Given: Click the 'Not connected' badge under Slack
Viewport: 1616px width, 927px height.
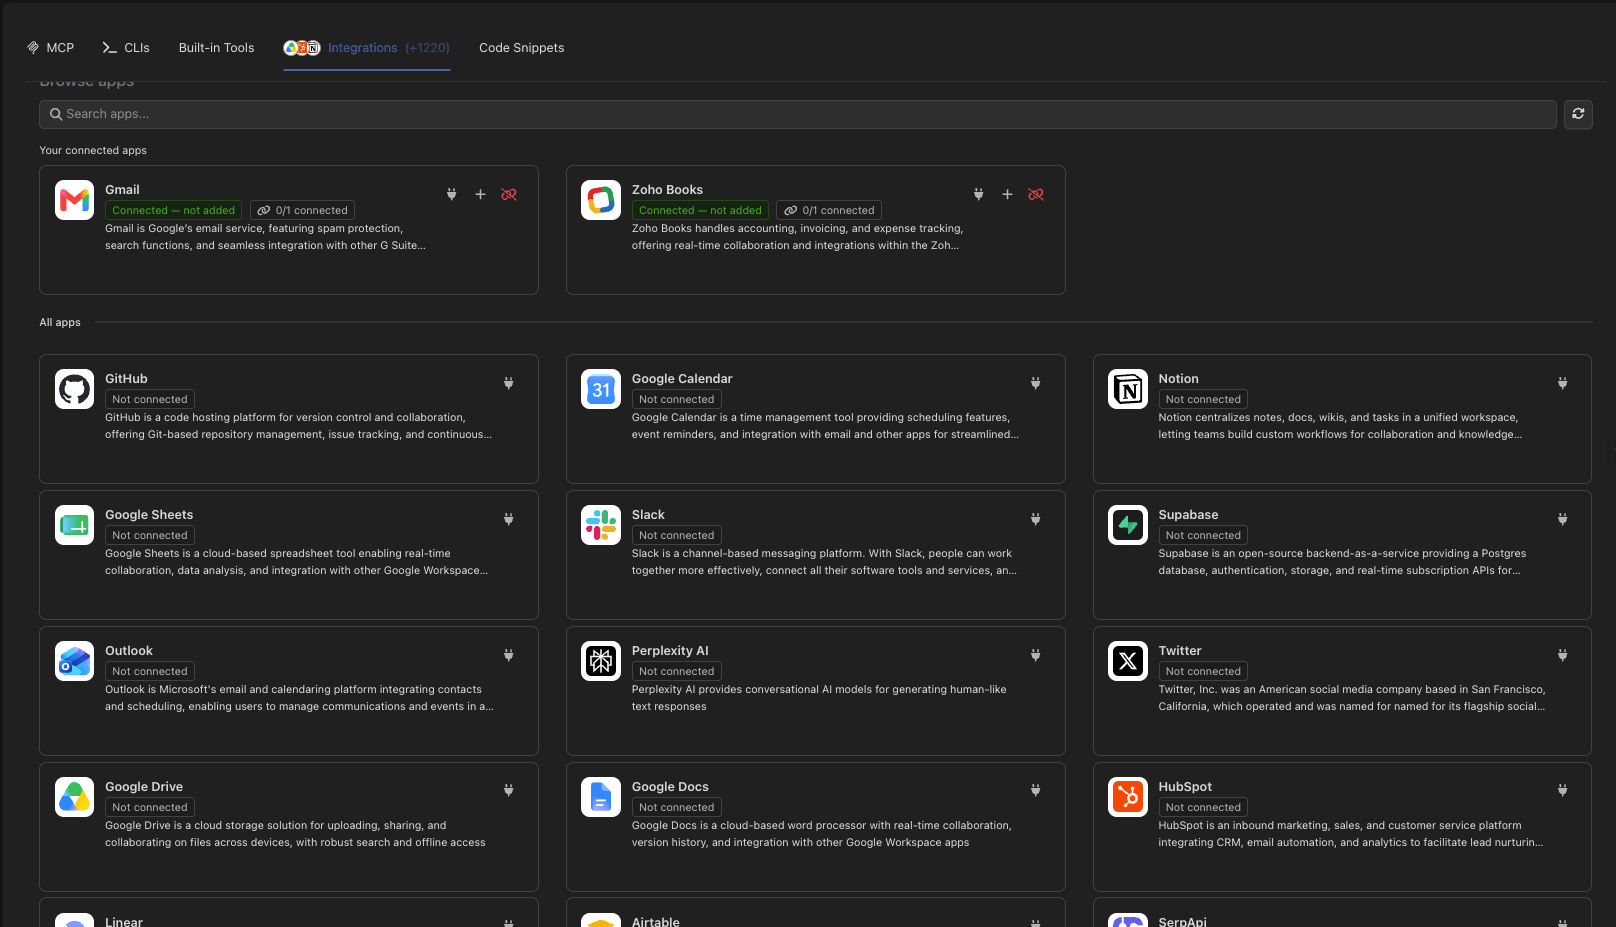Looking at the screenshot, I should point(677,535).
